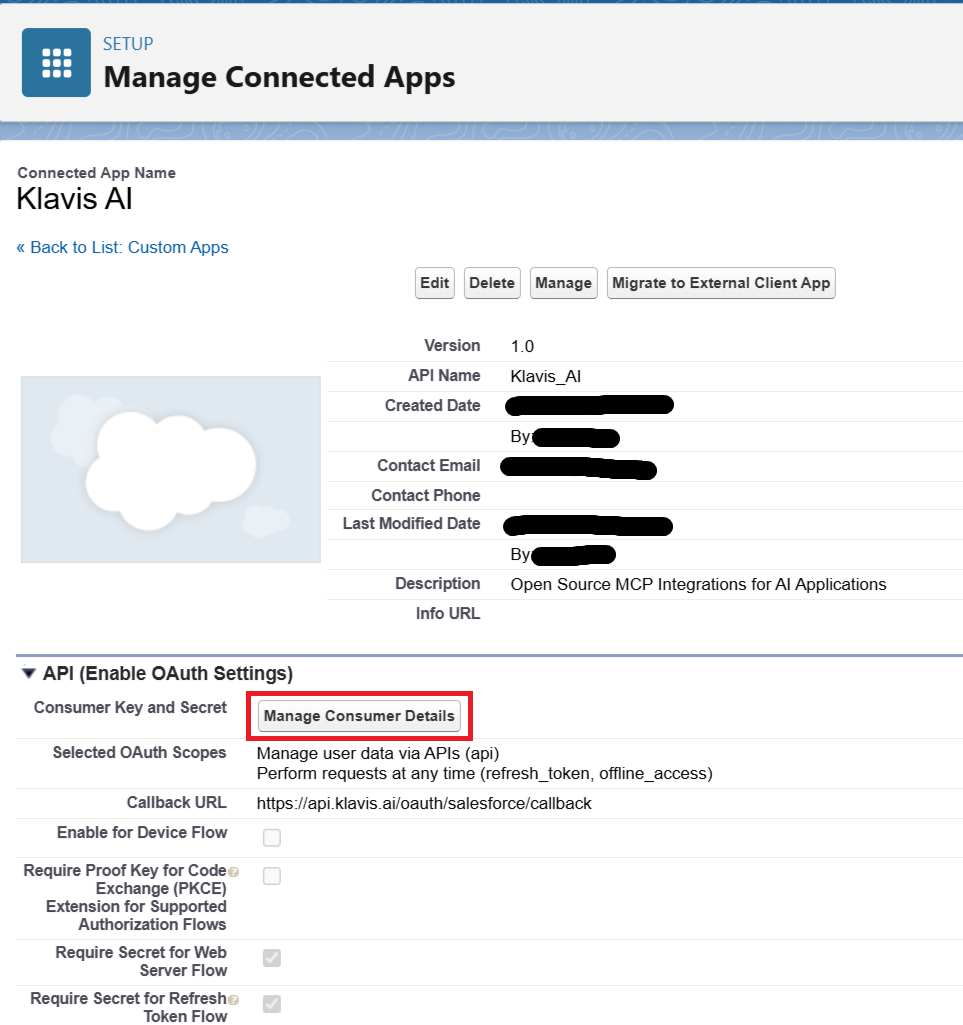
Task: Toggle Require Secret for Refresh Token Flow checkbox
Action: pos(272,1003)
